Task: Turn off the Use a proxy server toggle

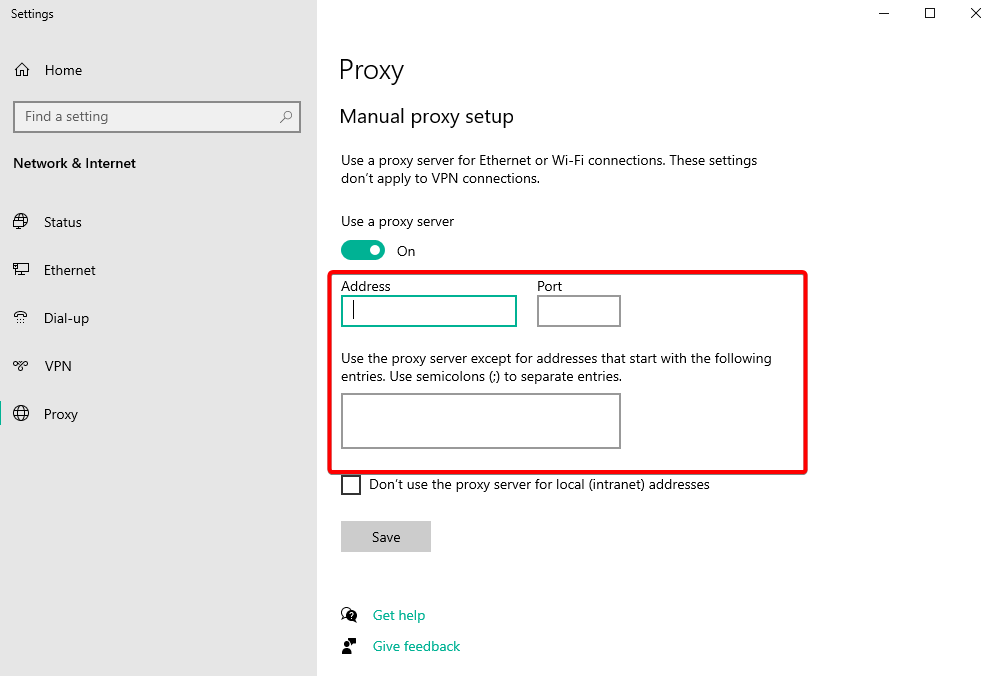Action: pyautogui.click(x=363, y=250)
